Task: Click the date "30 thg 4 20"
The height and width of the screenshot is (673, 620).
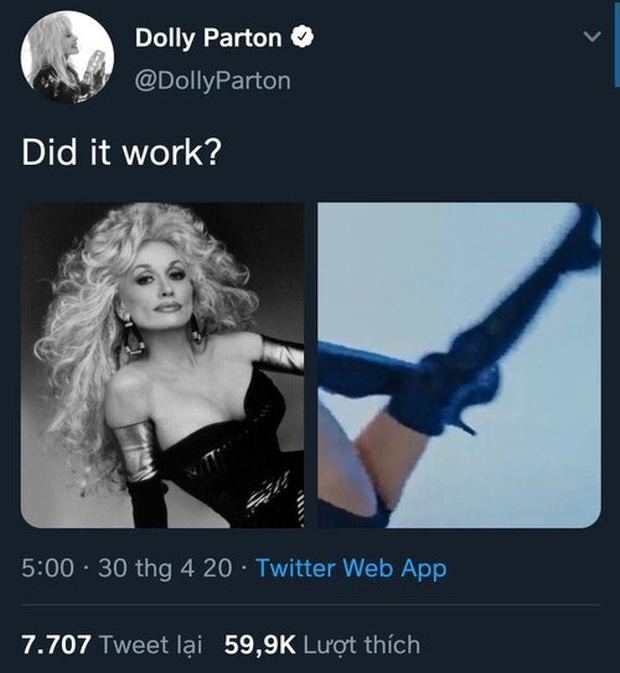Action: (165, 568)
